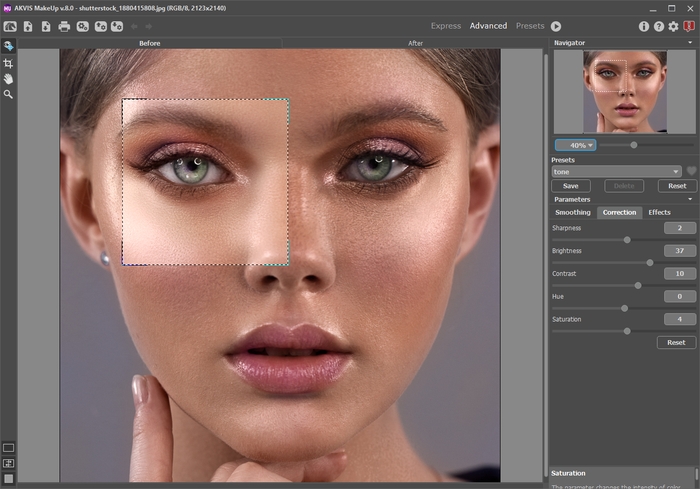The height and width of the screenshot is (489, 700).
Task: Open the 'tone' presets dropdown
Action: [x=616, y=171]
